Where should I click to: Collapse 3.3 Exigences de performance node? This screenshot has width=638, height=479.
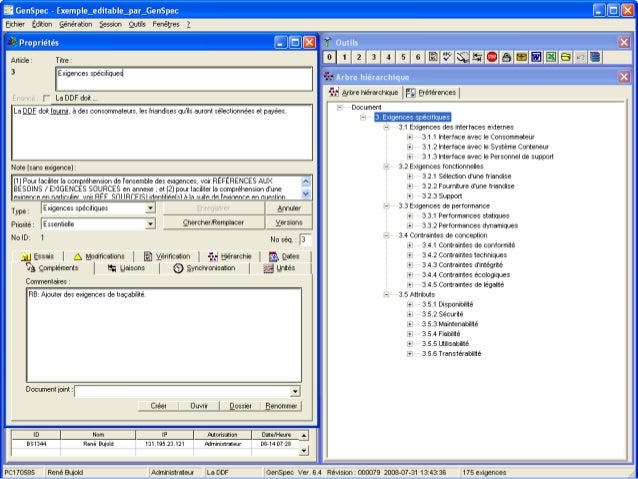click(386, 206)
